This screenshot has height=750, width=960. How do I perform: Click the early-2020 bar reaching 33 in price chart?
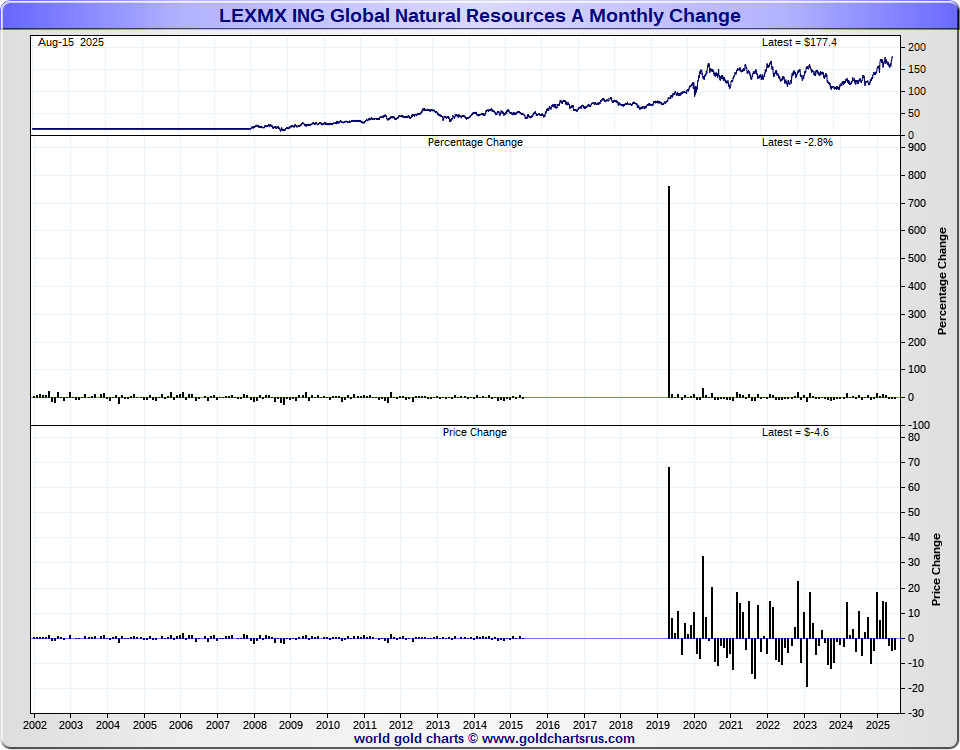[703, 597]
